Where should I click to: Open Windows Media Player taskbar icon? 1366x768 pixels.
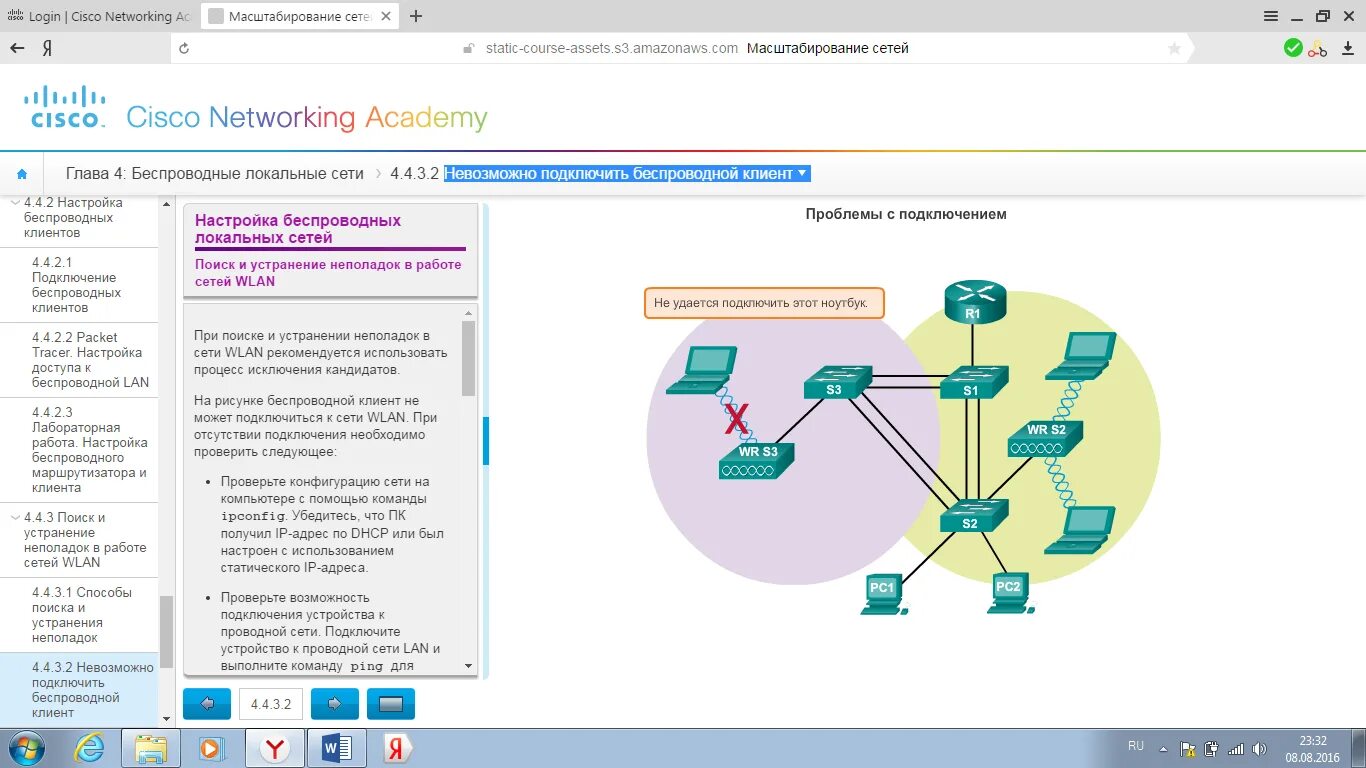[x=210, y=748]
